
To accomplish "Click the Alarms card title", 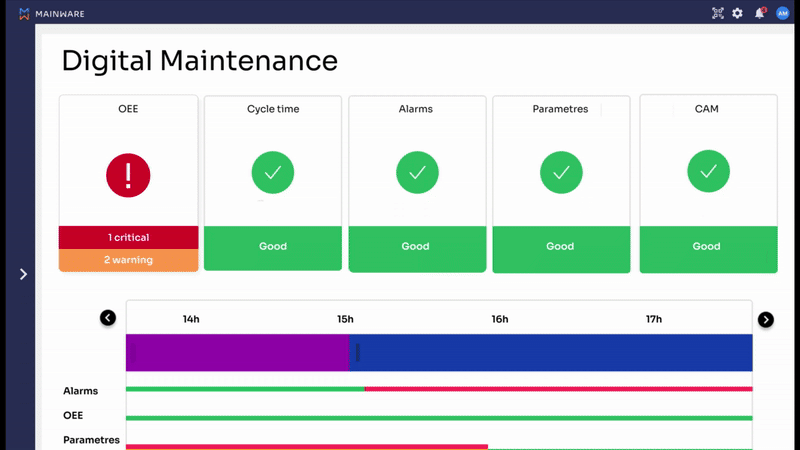I will coord(416,109).
